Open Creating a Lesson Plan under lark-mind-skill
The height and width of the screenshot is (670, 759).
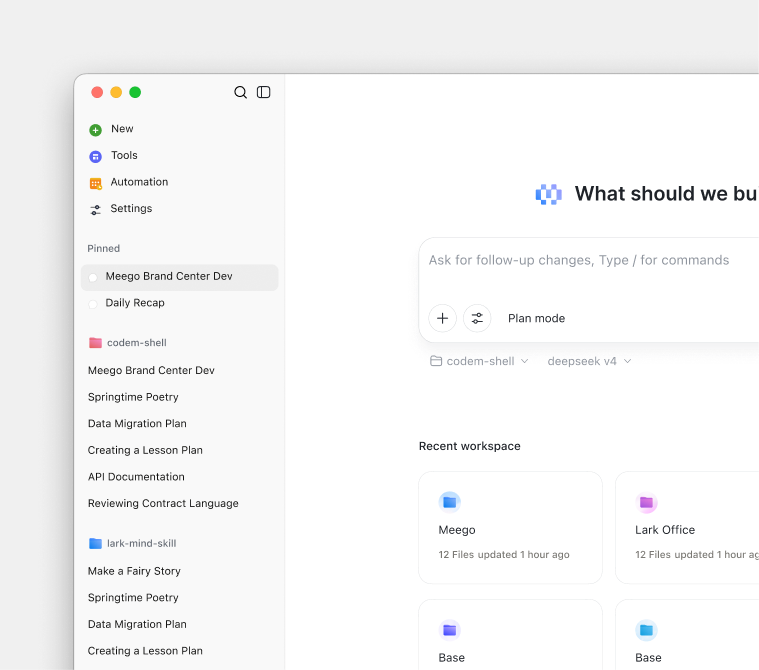click(x=145, y=651)
